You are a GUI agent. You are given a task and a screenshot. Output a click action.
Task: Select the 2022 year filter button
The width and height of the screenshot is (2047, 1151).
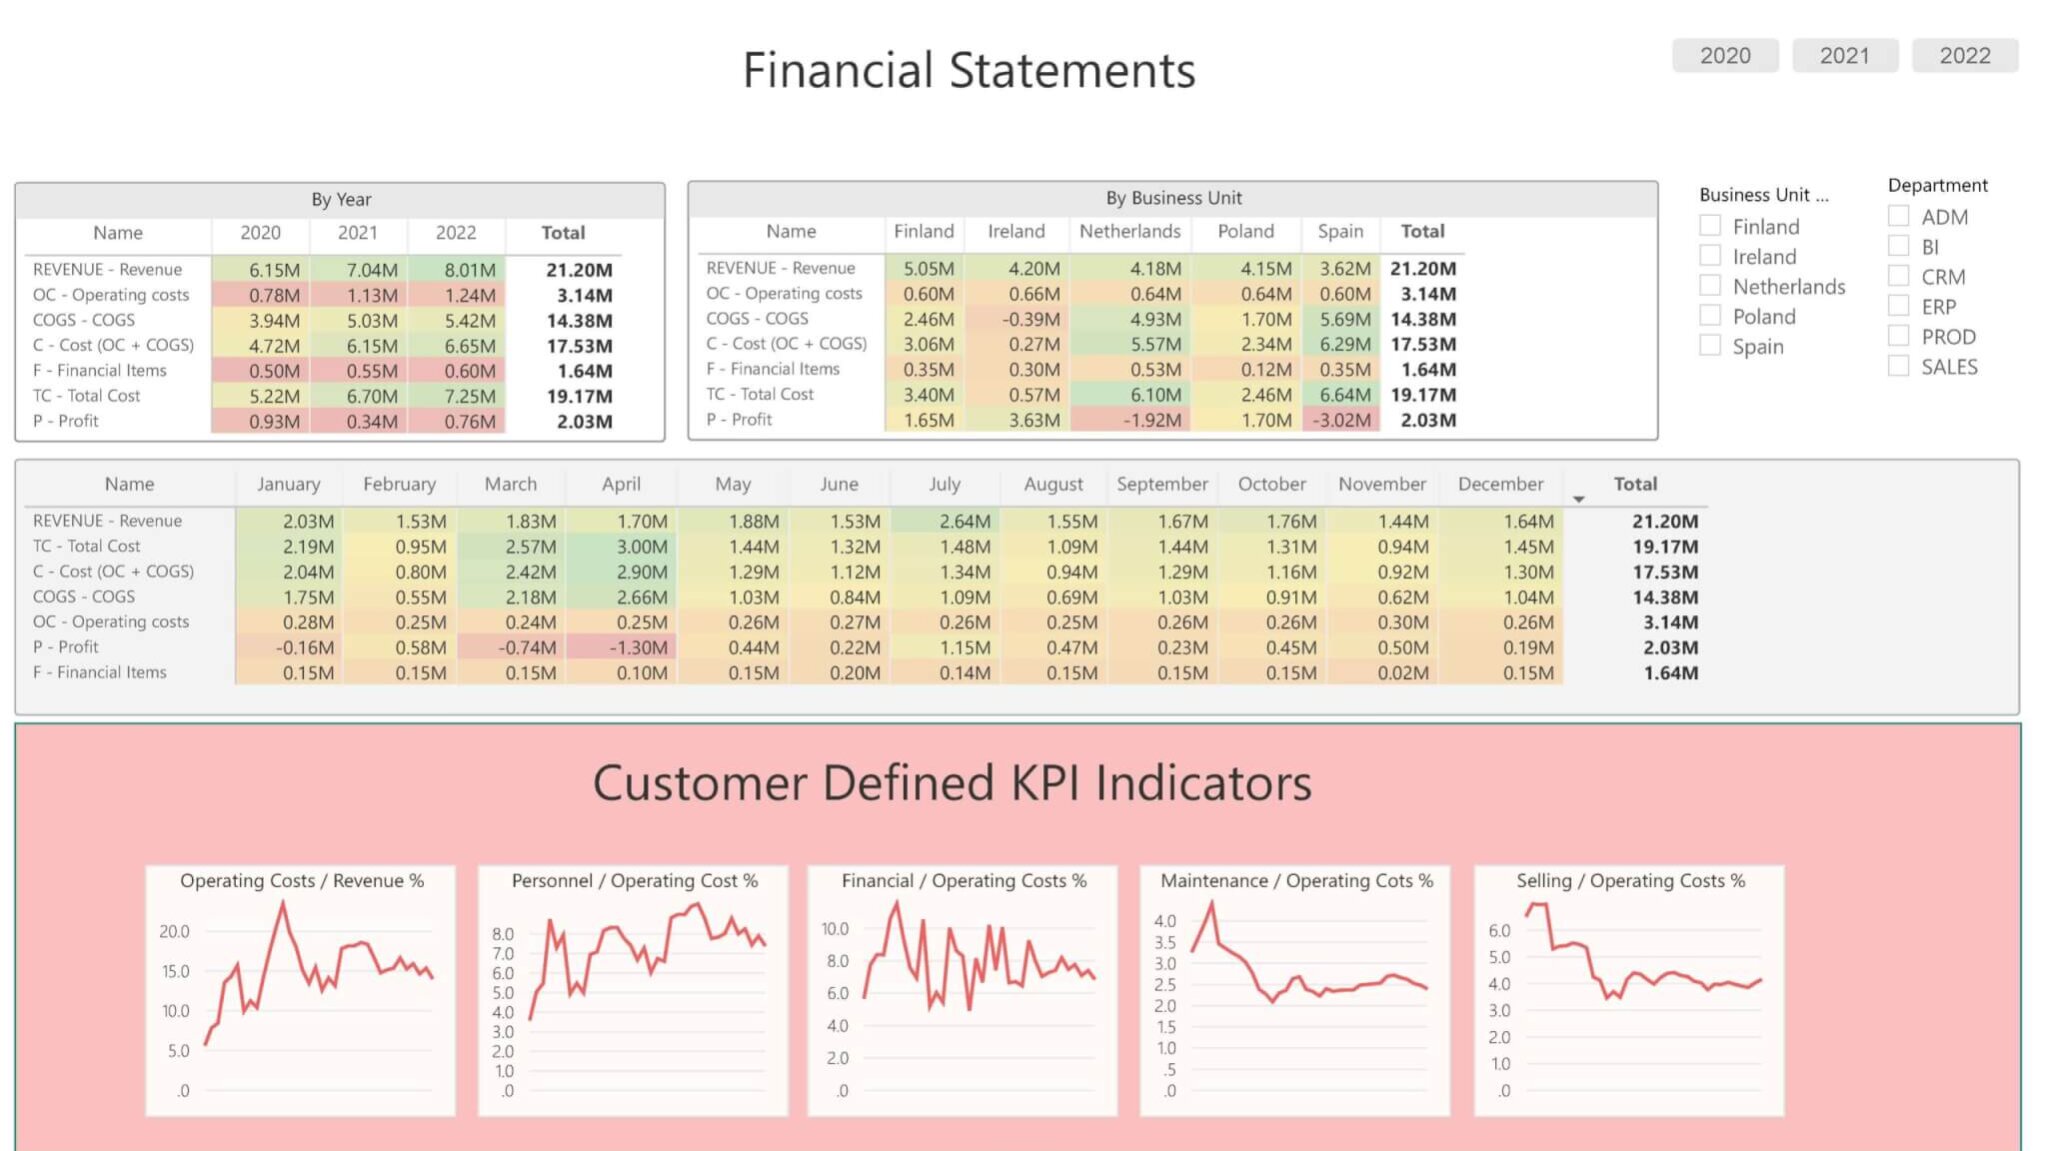1963,55
